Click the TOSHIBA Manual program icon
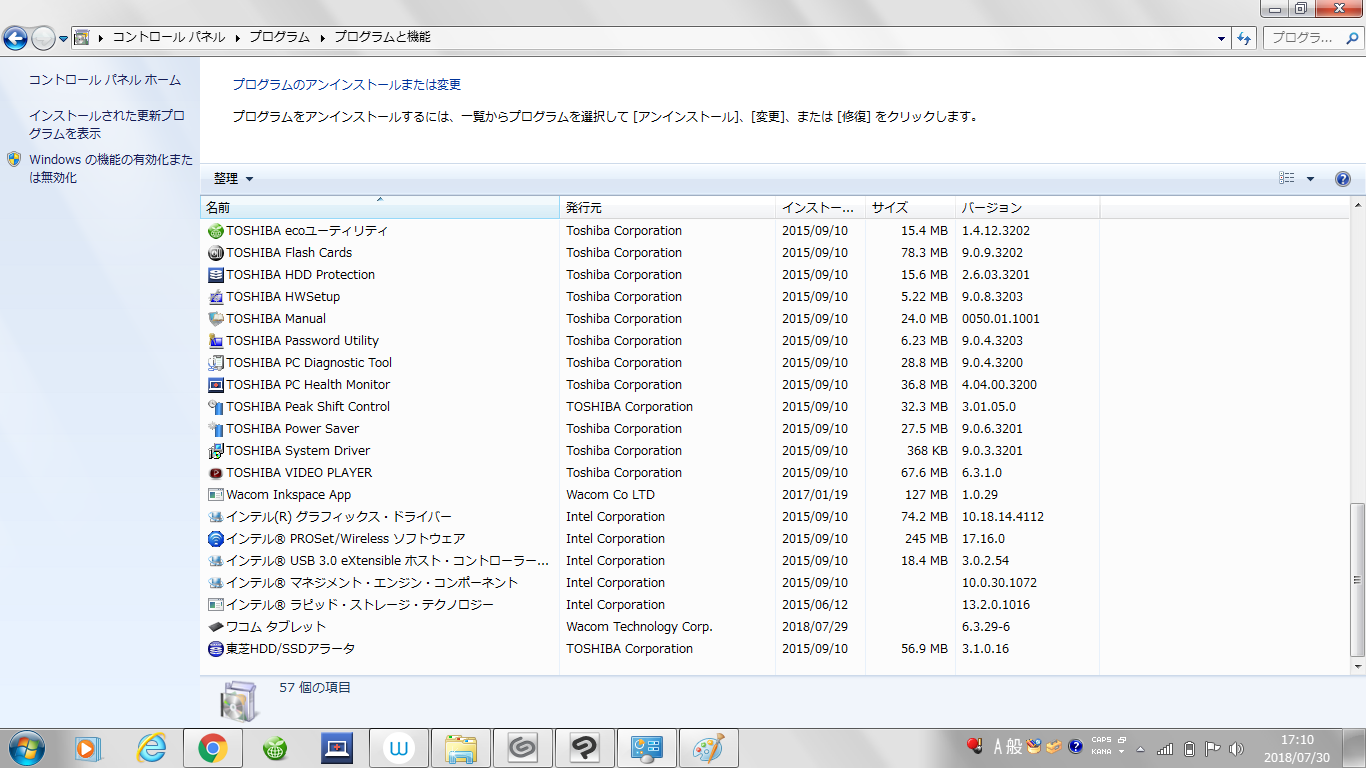Viewport: 1366px width, 771px height. (x=216, y=319)
